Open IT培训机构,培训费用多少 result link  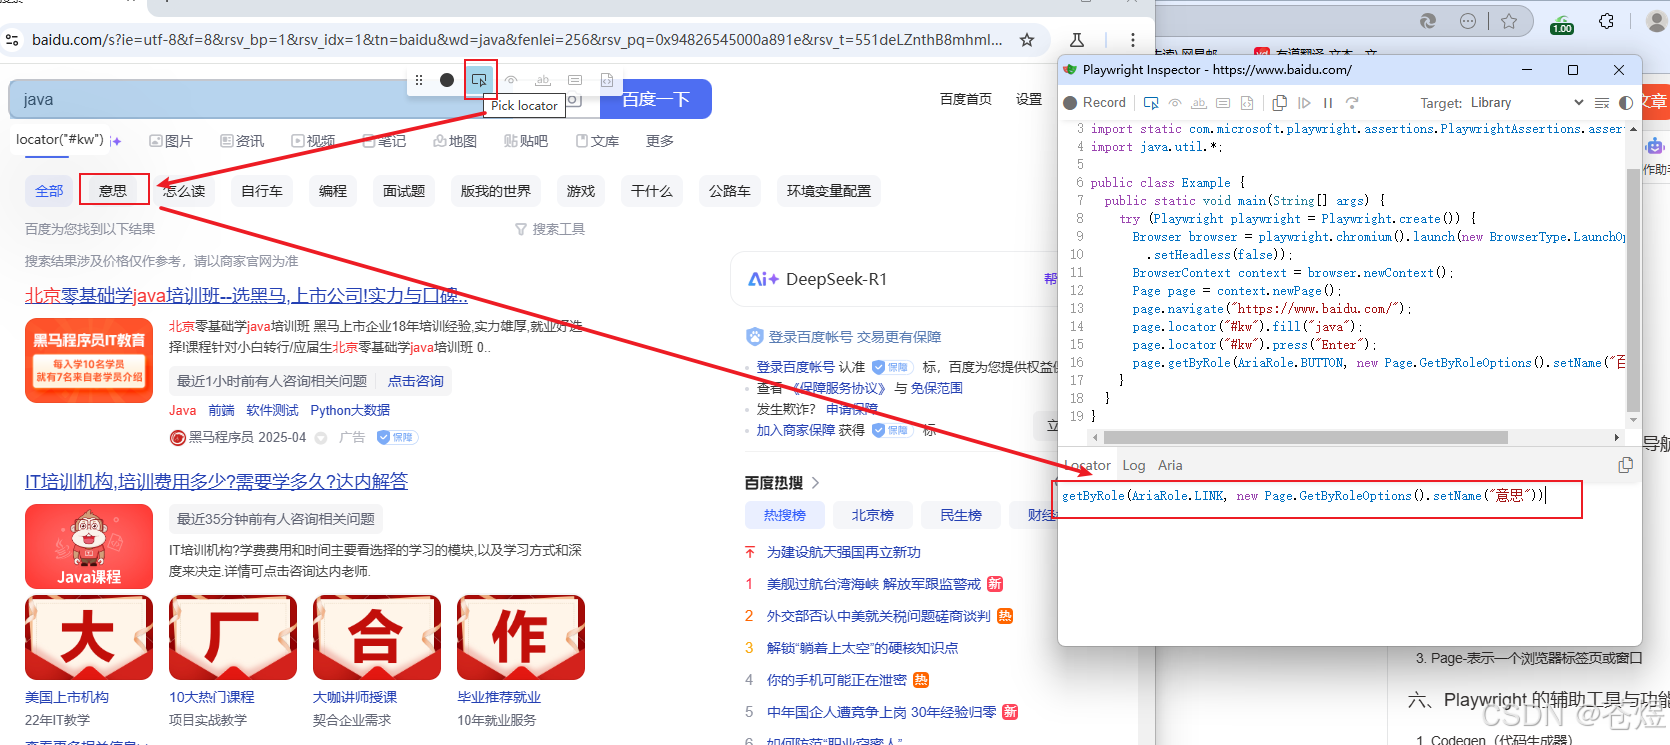(x=216, y=482)
